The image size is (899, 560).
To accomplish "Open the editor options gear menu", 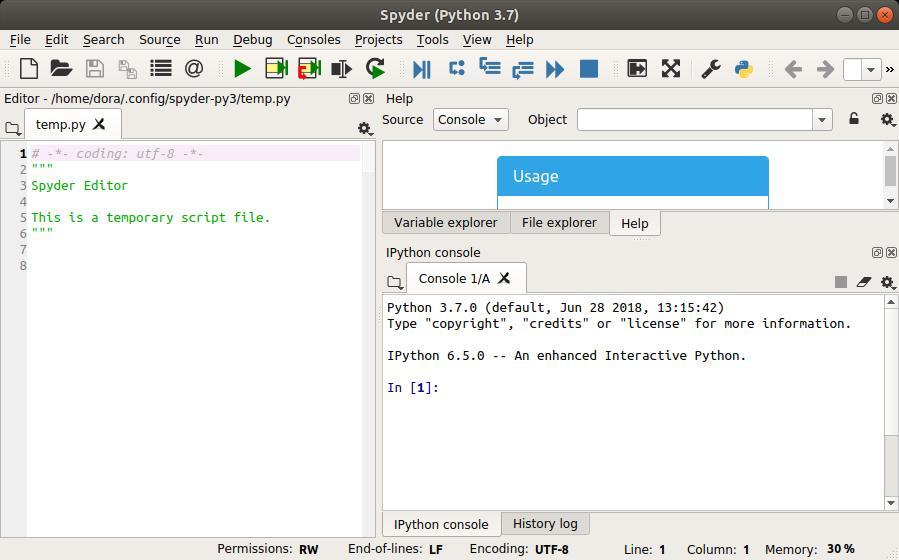I will point(365,128).
